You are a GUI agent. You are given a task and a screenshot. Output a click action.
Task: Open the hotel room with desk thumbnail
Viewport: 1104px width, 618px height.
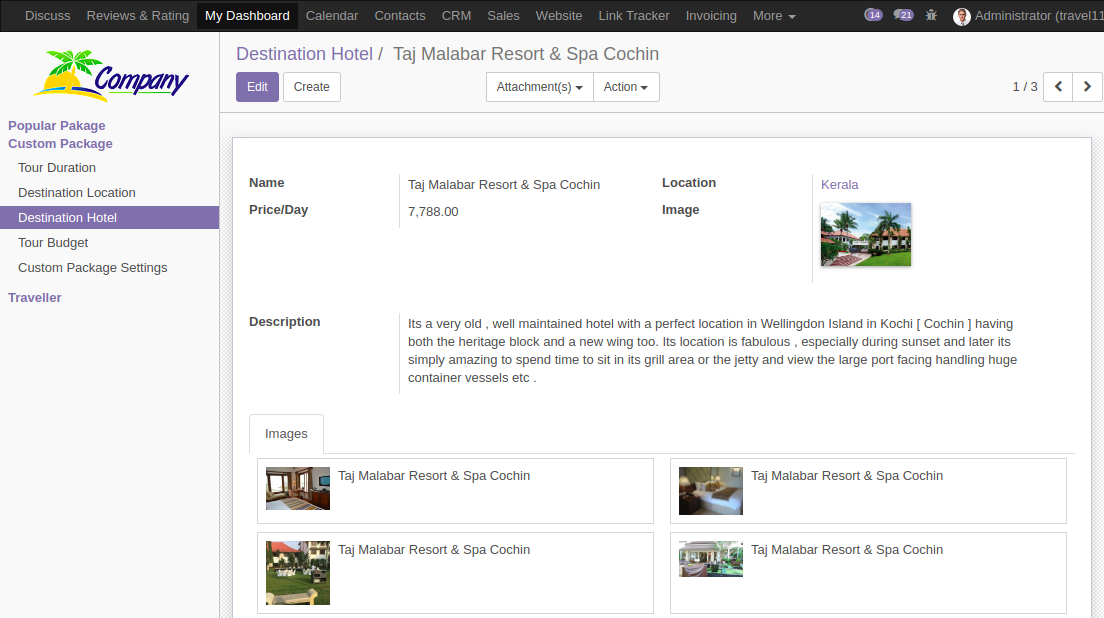tap(298, 488)
